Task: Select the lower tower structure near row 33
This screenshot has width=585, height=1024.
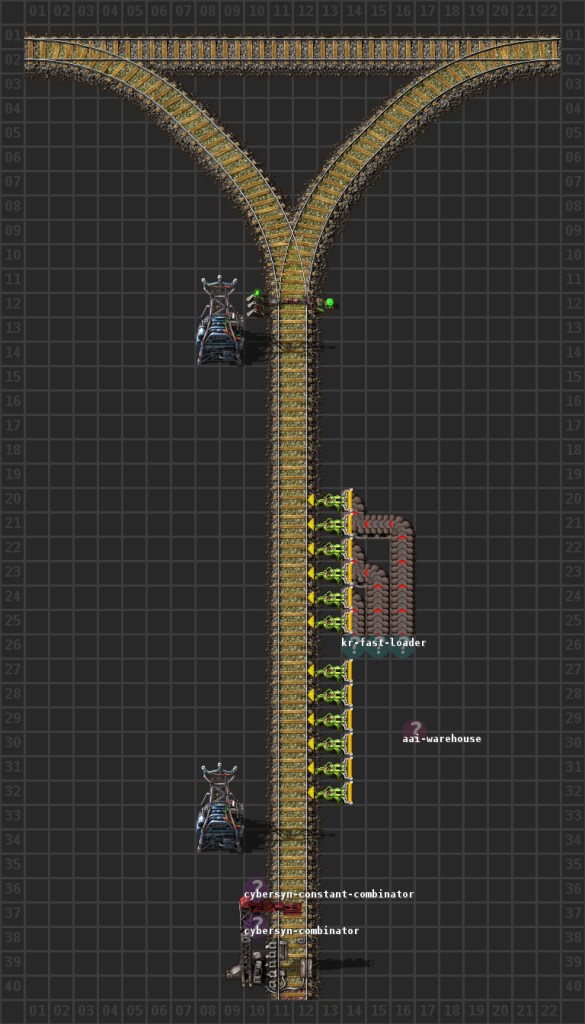Action: 220,808
